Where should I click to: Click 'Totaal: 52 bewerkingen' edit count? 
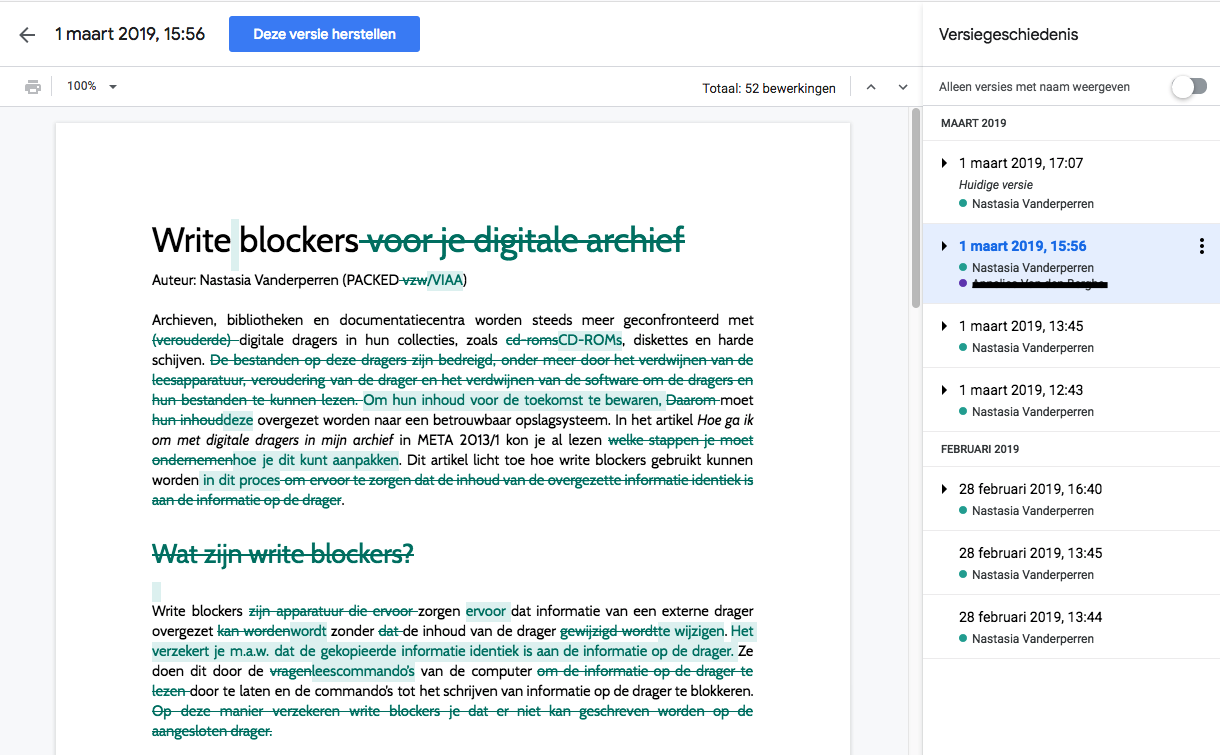[768, 88]
